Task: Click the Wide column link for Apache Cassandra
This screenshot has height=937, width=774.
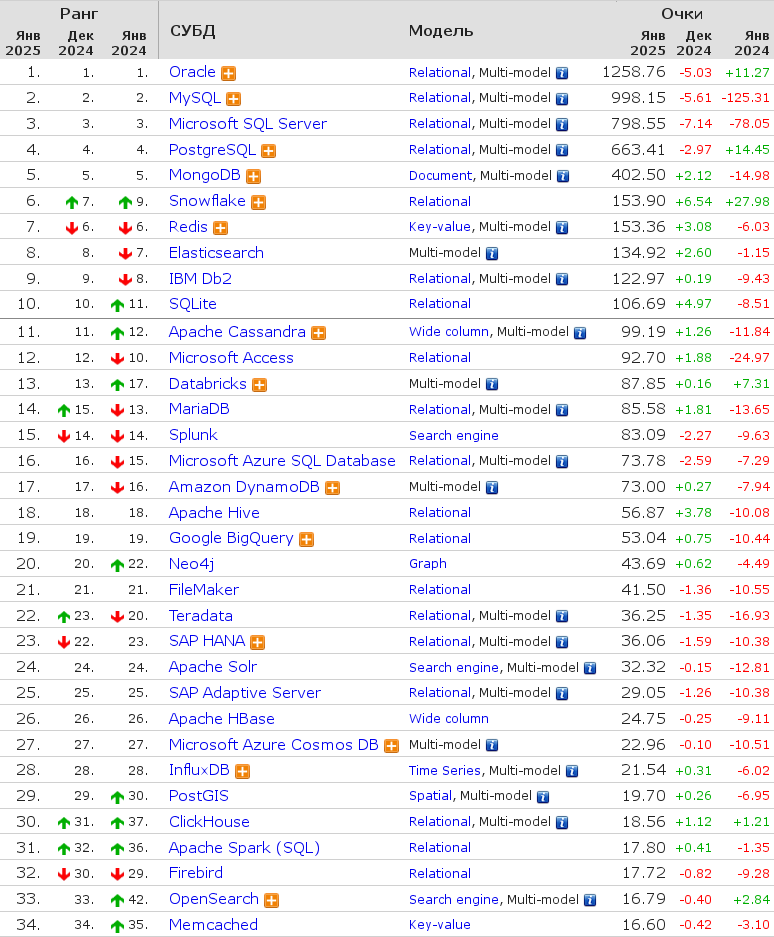Action: tap(449, 332)
